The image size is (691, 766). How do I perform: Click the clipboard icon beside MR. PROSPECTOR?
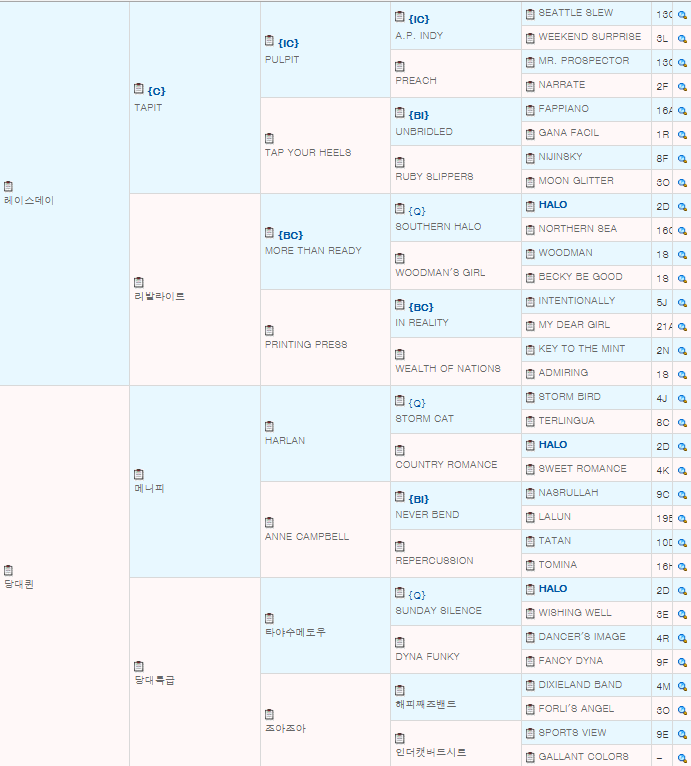tap(530, 62)
